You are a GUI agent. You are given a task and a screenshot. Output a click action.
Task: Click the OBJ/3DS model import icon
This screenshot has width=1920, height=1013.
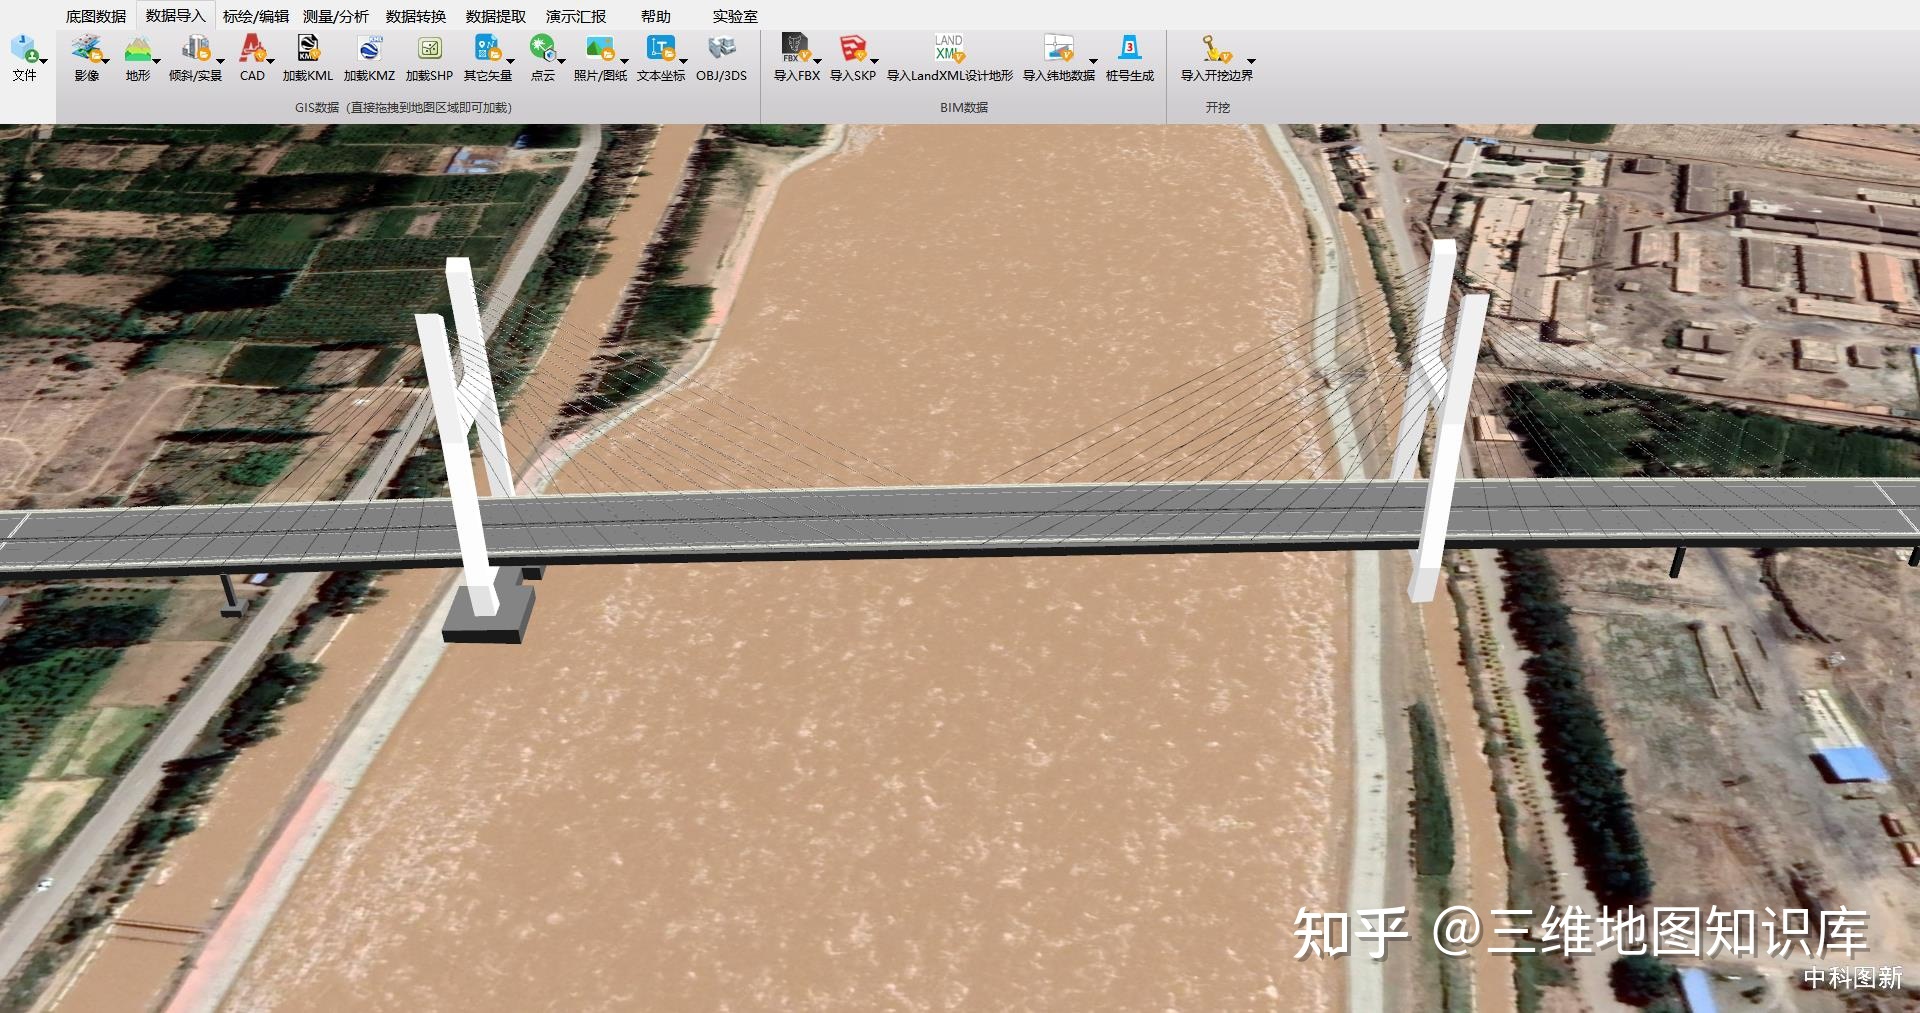721,49
